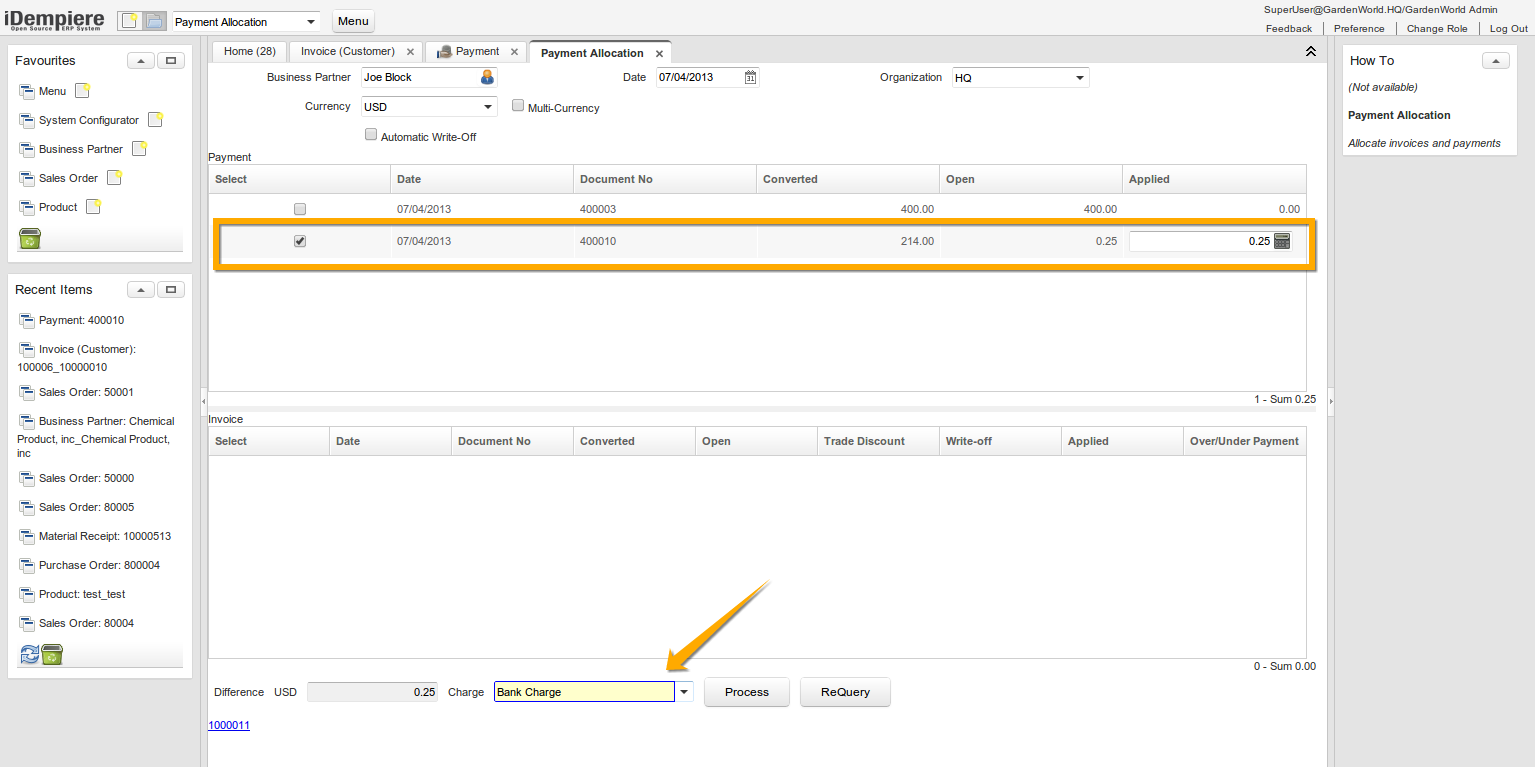This screenshot has height=767, width=1535.
Task: Expand the Organization dropdown
Action: pyautogui.click(x=1080, y=77)
